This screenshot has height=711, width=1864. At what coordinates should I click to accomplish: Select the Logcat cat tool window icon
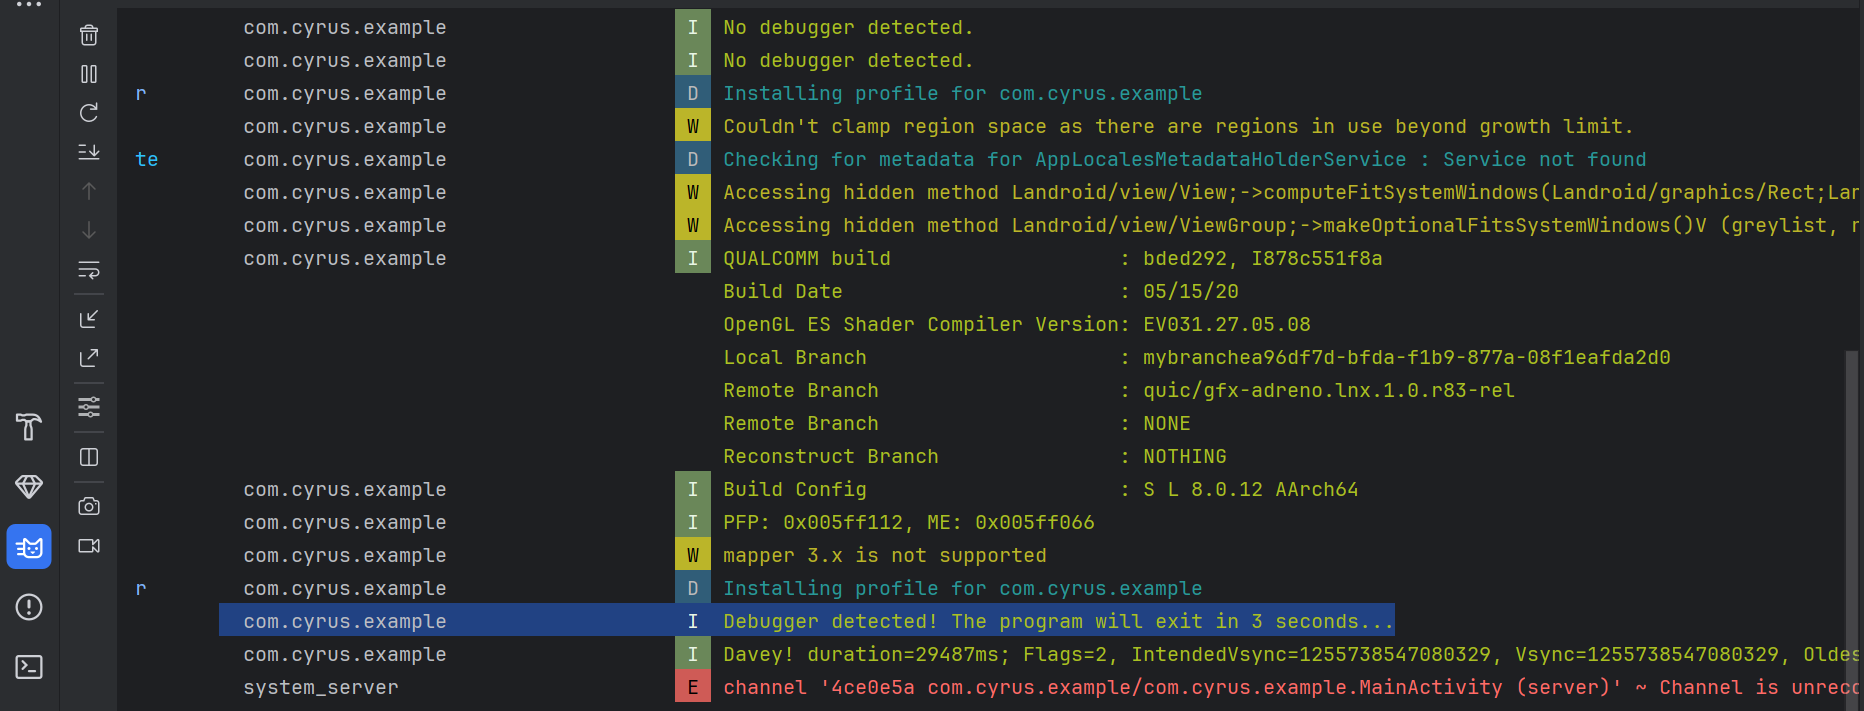click(29, 547)
